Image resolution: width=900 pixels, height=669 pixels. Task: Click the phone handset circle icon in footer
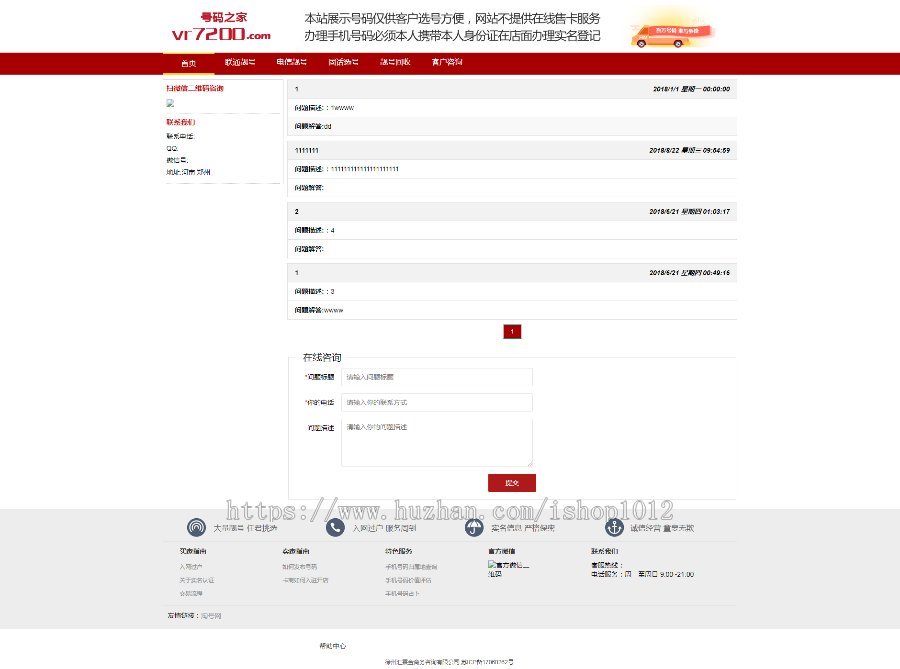pos(335,527)
